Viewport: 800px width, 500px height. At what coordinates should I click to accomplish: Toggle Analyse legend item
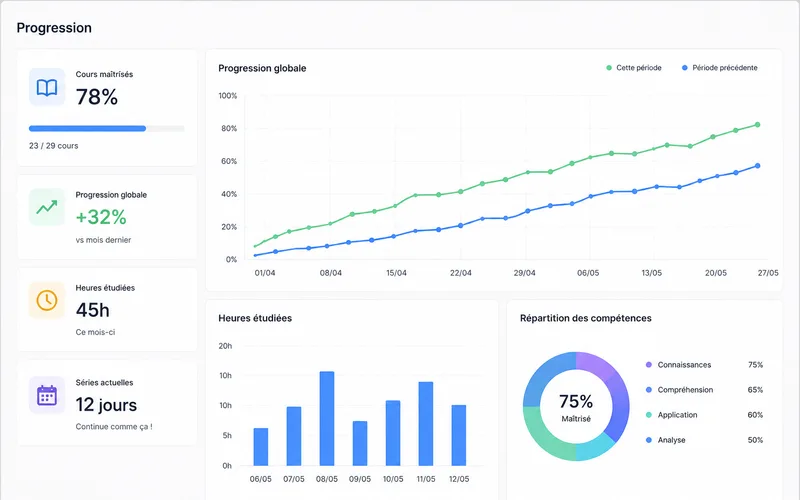pyautogui.click(x=666, y=440)
